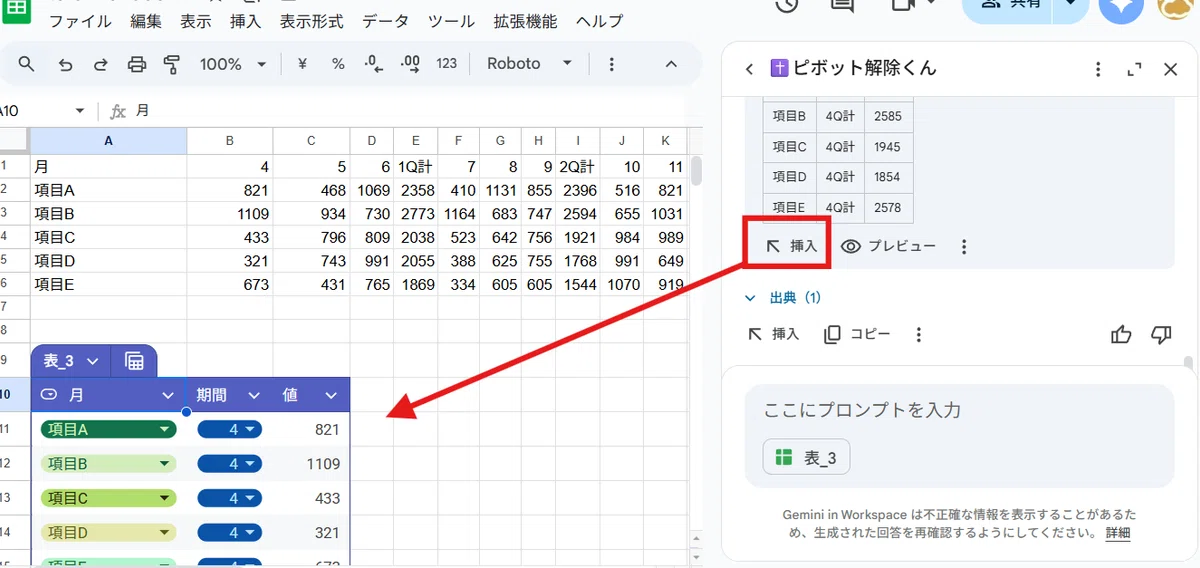Open three-dot menu next to プレビュー

pyautogui.click(x=964, y=246)
